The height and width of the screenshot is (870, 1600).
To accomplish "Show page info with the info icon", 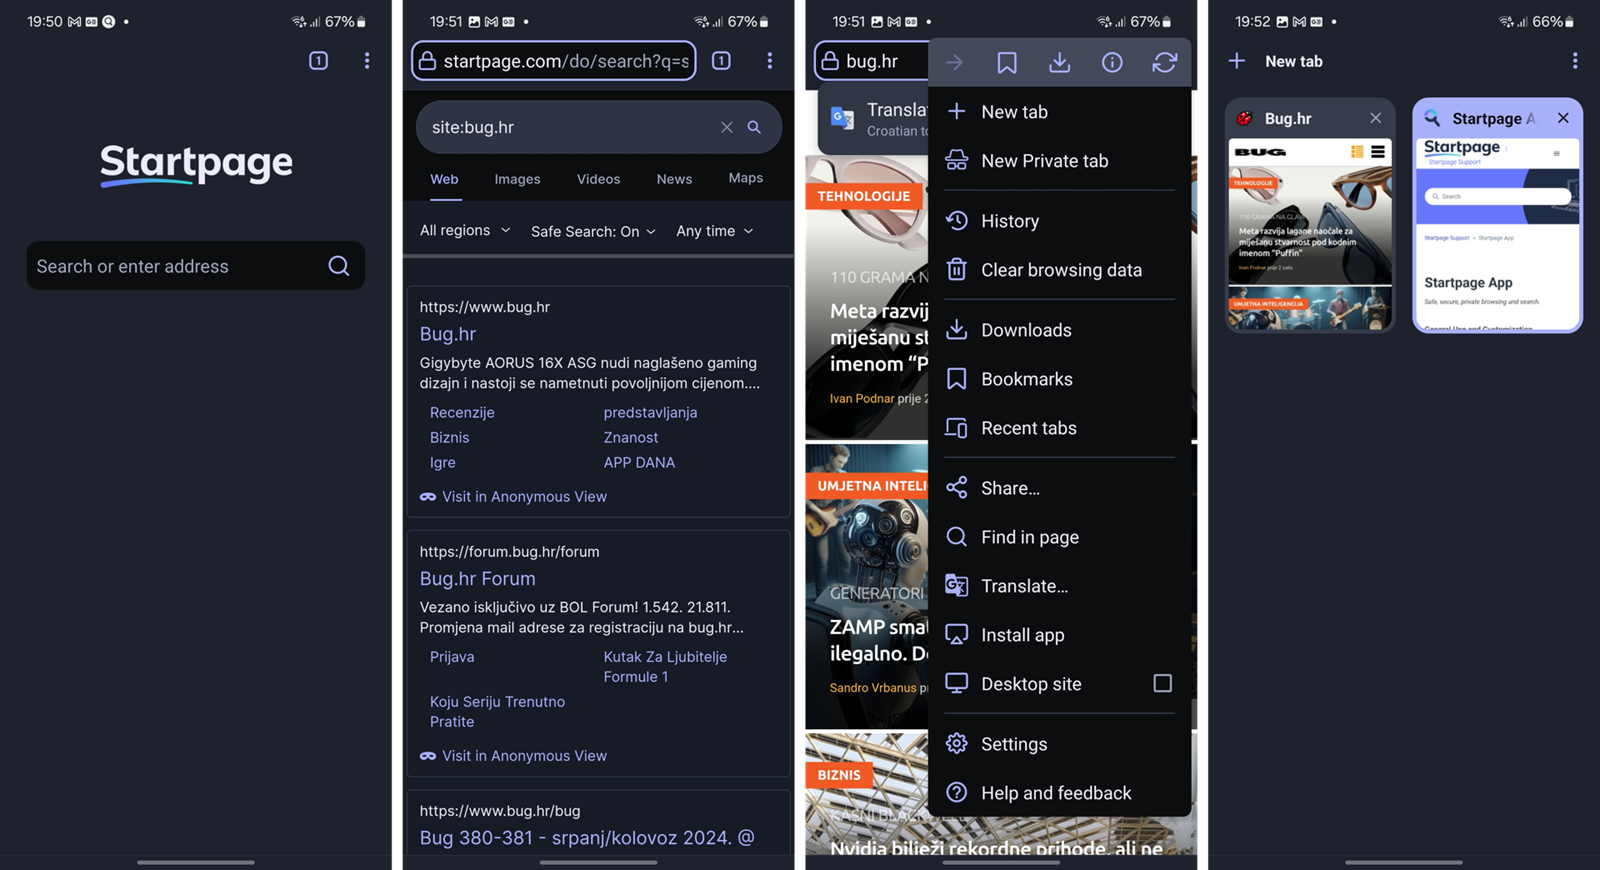I will tap(1112, 62).
